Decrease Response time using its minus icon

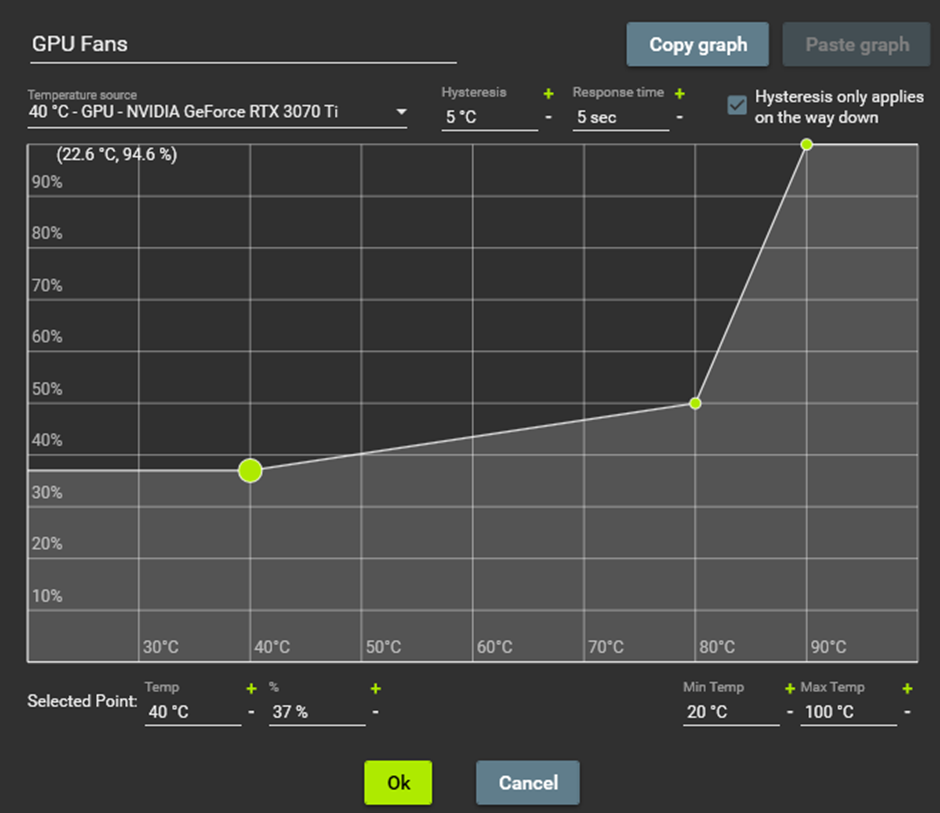[x=680, y=118]
